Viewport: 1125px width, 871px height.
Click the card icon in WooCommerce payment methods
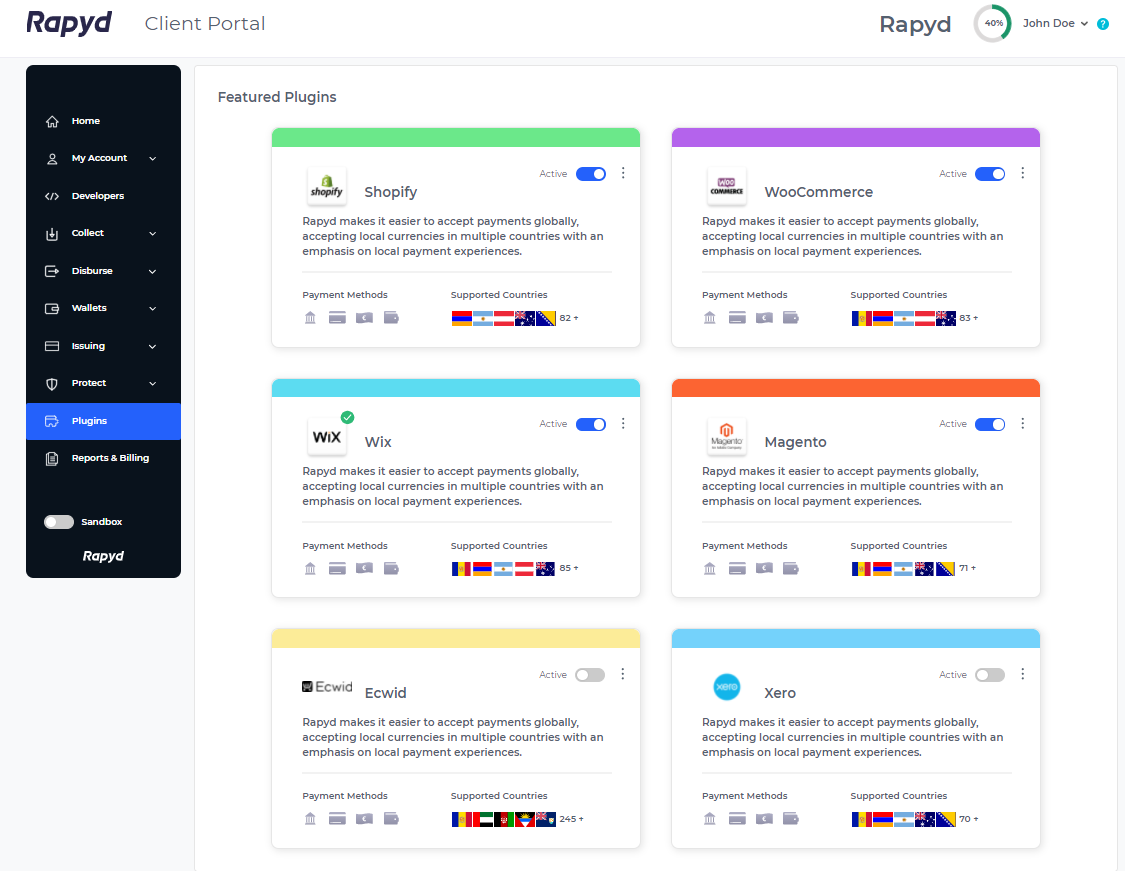point(737,318)
